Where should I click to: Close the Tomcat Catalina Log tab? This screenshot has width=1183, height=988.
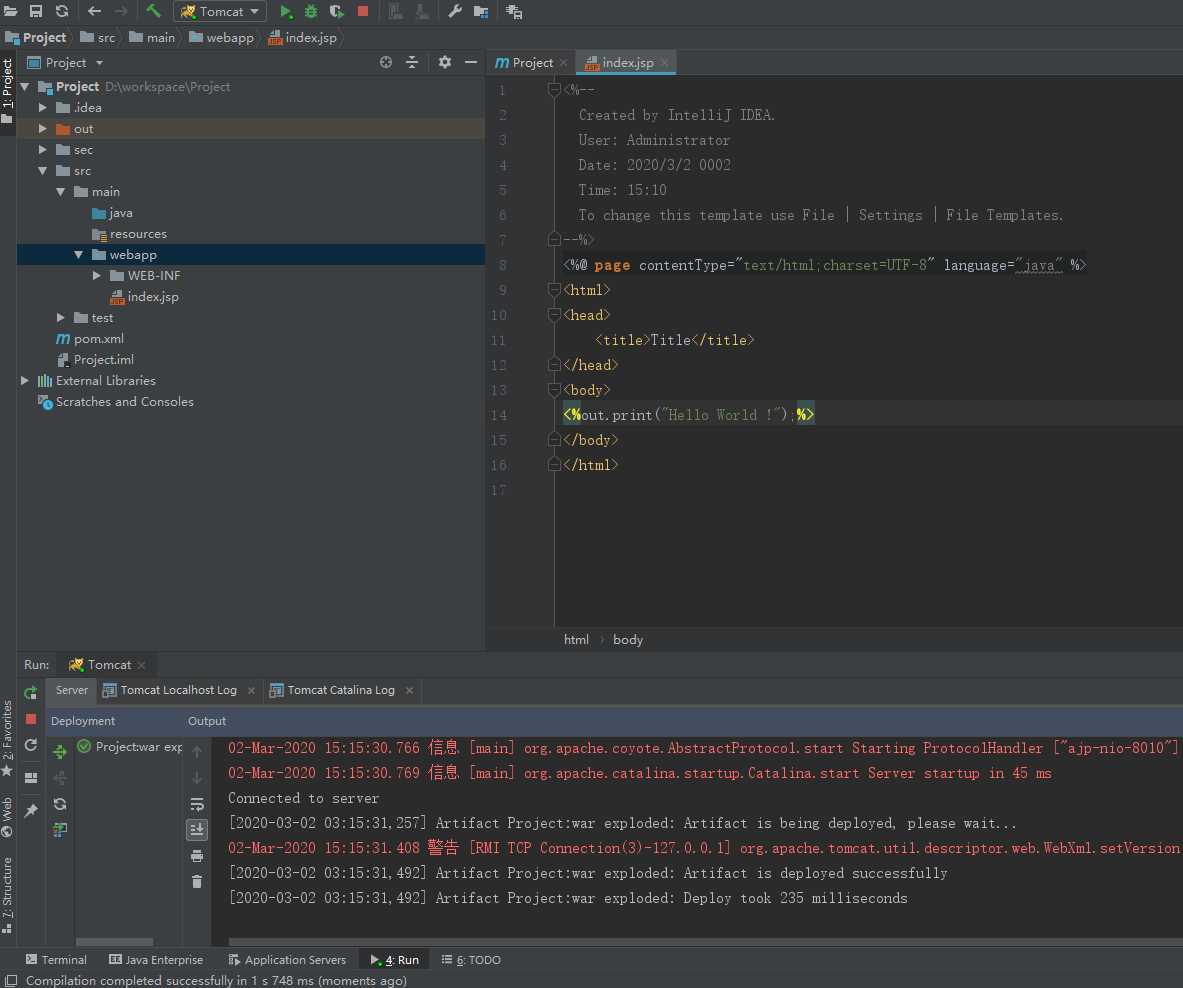pos(409,690)
